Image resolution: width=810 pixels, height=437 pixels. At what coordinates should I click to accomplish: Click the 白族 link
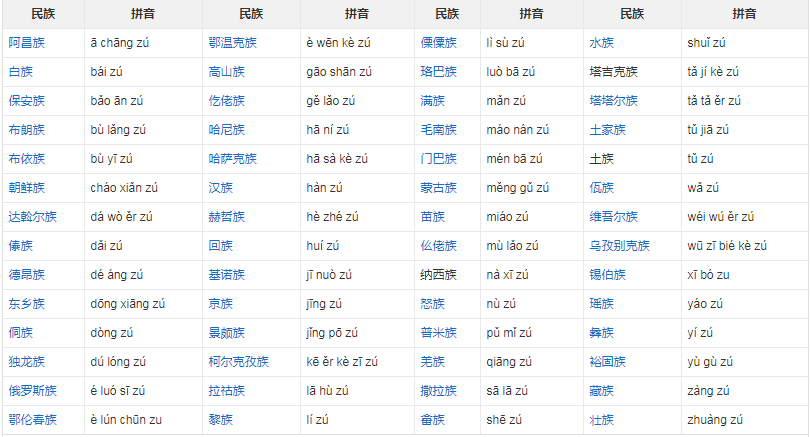pos(21,72)
